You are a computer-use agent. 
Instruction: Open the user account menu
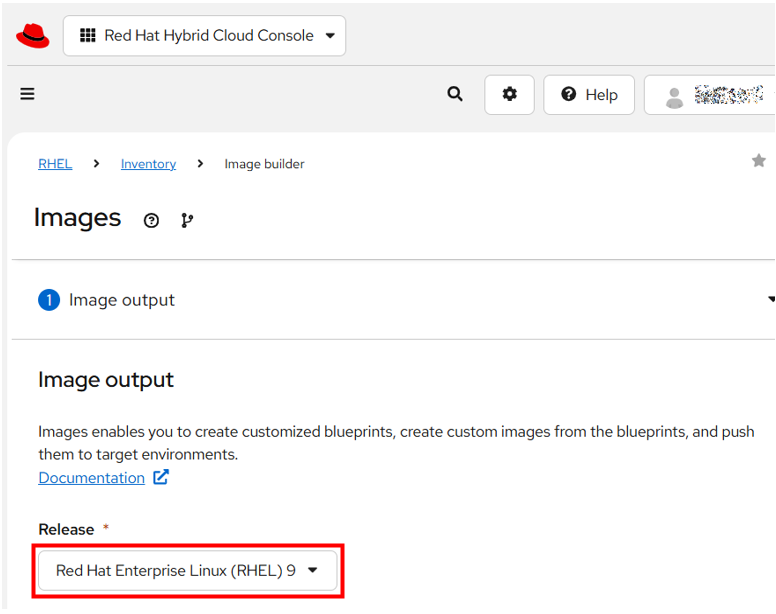click(x=712, y=95)
